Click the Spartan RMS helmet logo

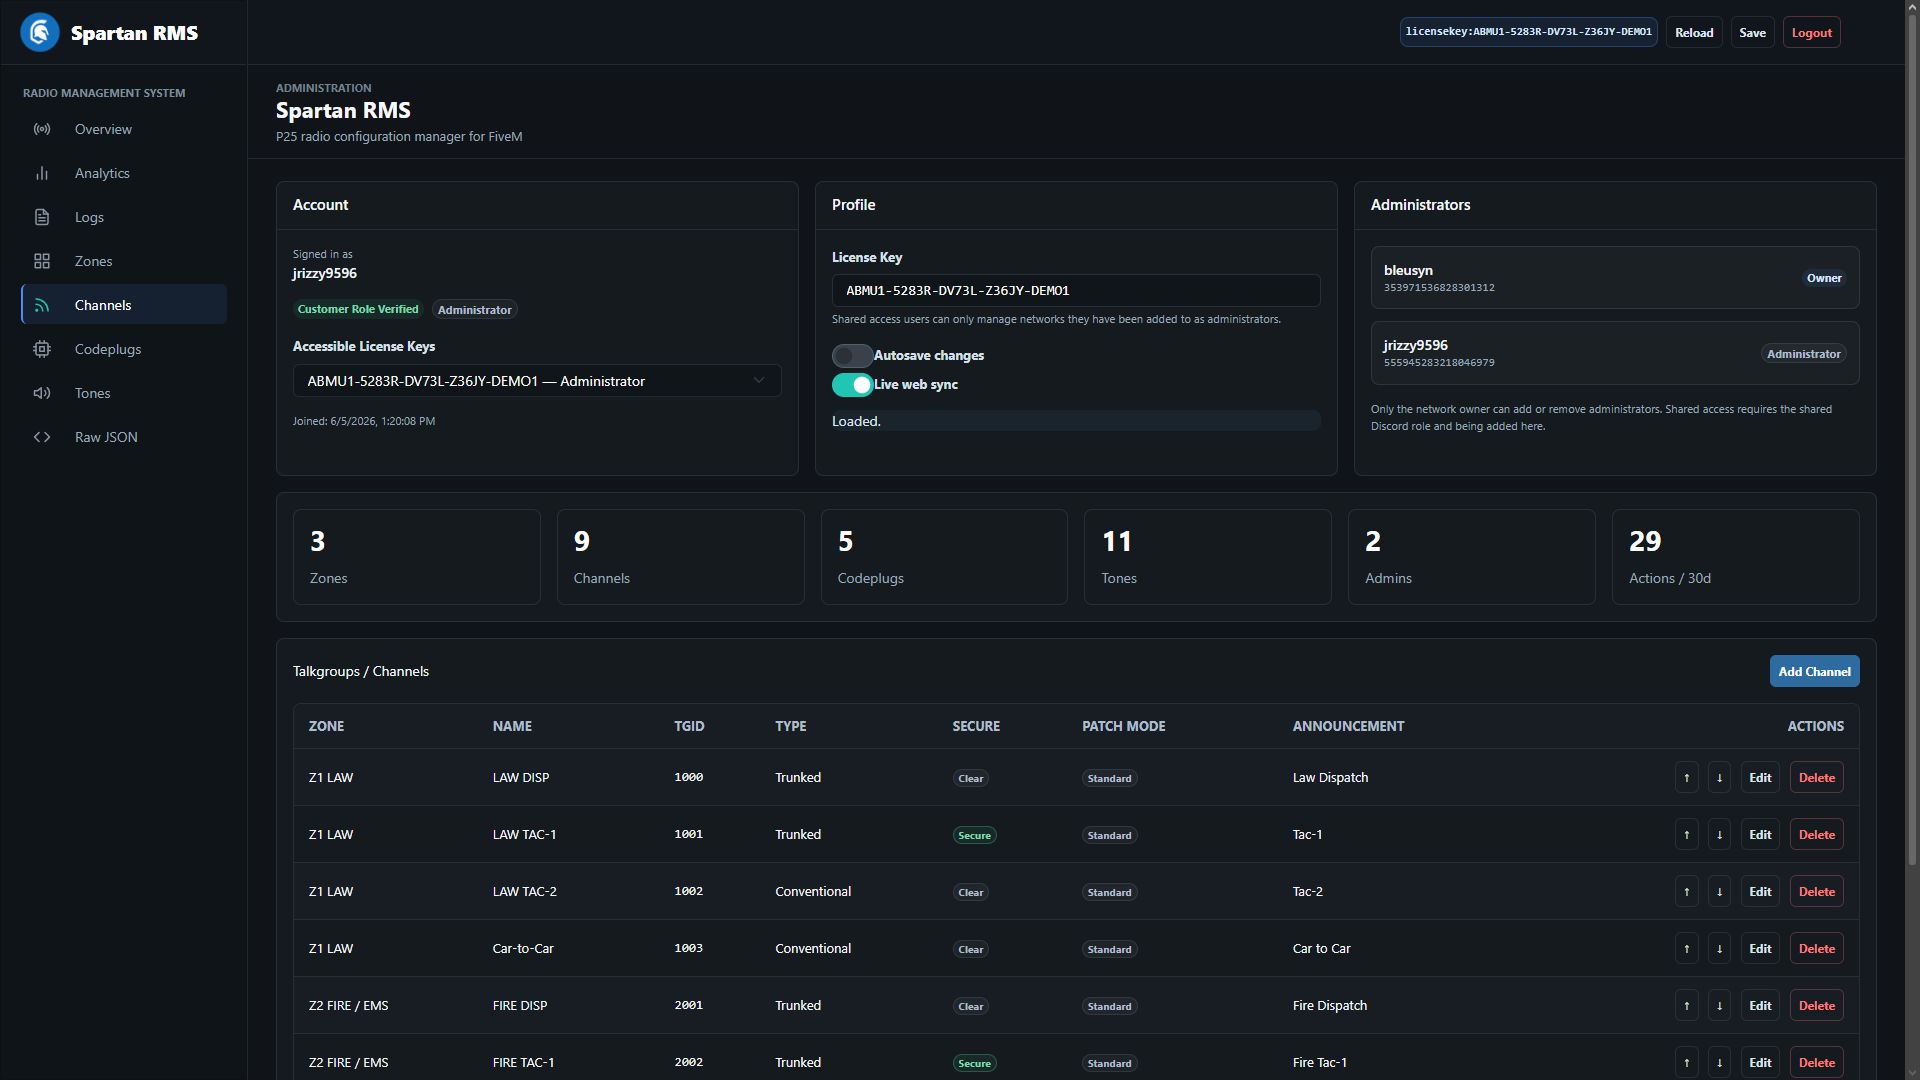(x=40, y=33)
